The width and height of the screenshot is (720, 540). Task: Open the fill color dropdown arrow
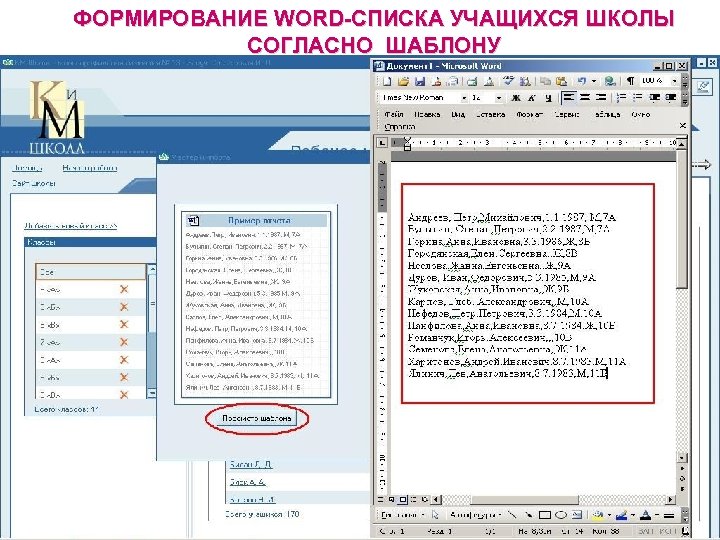(x=609, y=515)
